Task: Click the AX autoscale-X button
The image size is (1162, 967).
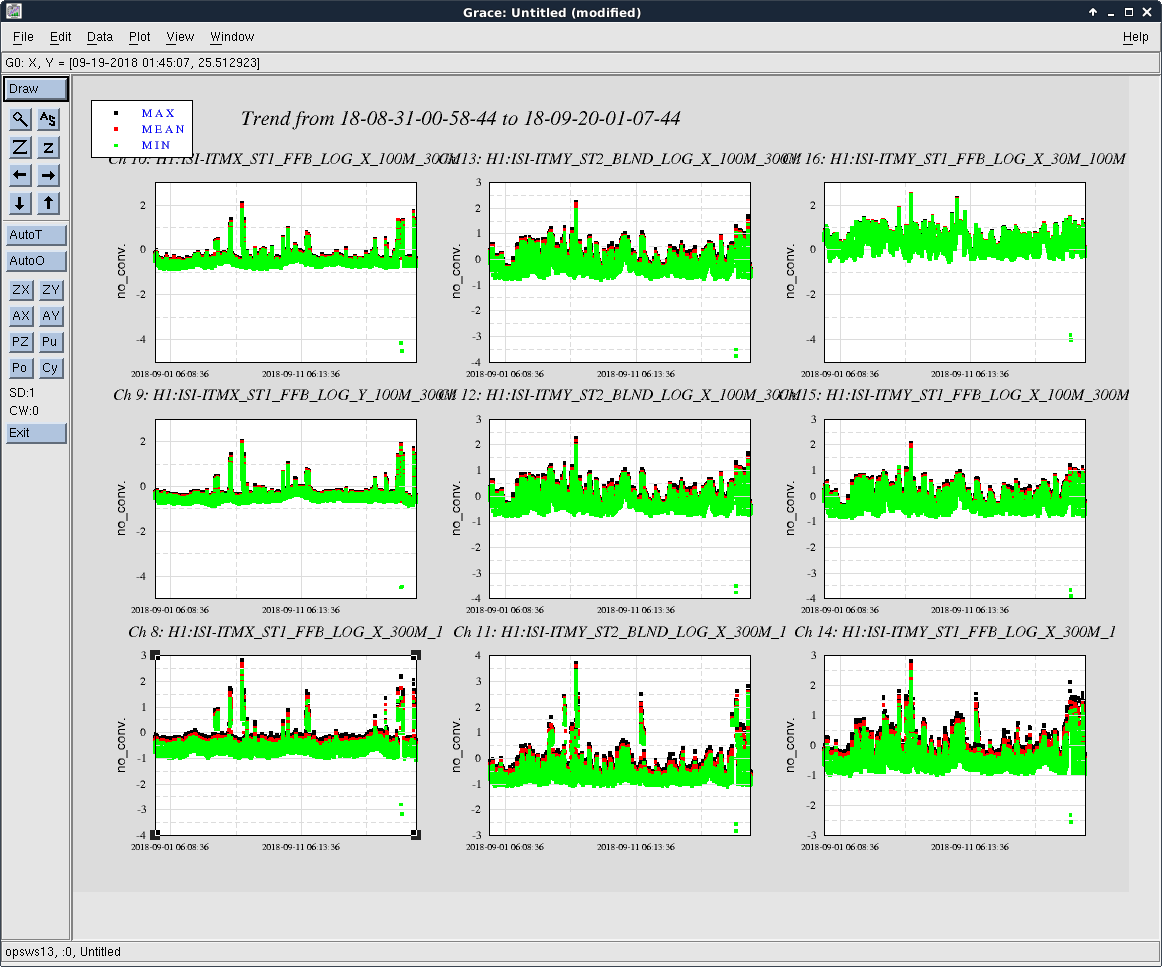Action: (x=21, y=316)
